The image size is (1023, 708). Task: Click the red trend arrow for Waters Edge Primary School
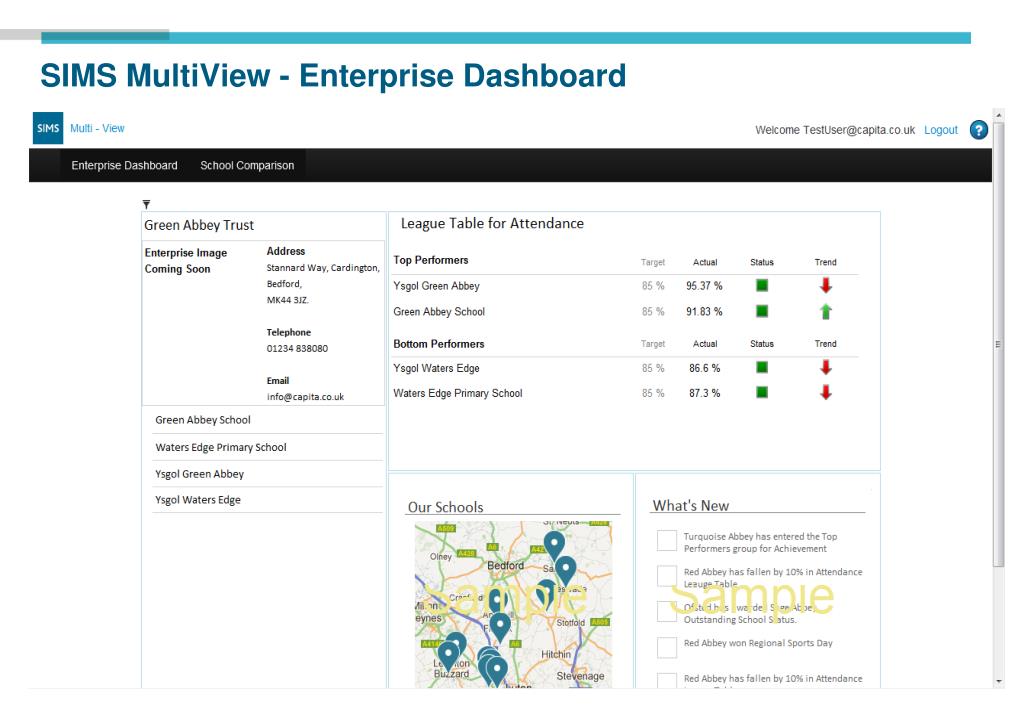point(825,393)
